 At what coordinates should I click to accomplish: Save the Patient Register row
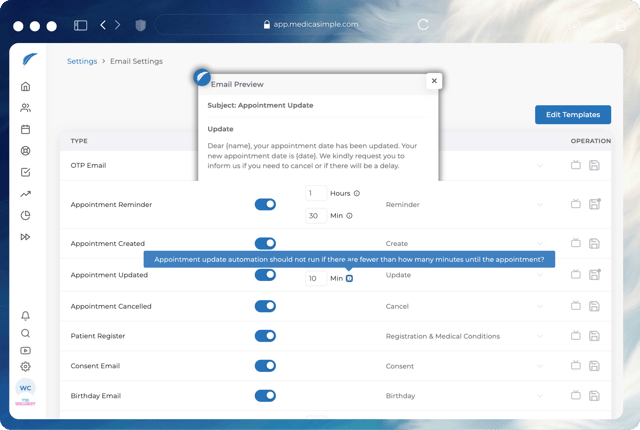[594, 336]
